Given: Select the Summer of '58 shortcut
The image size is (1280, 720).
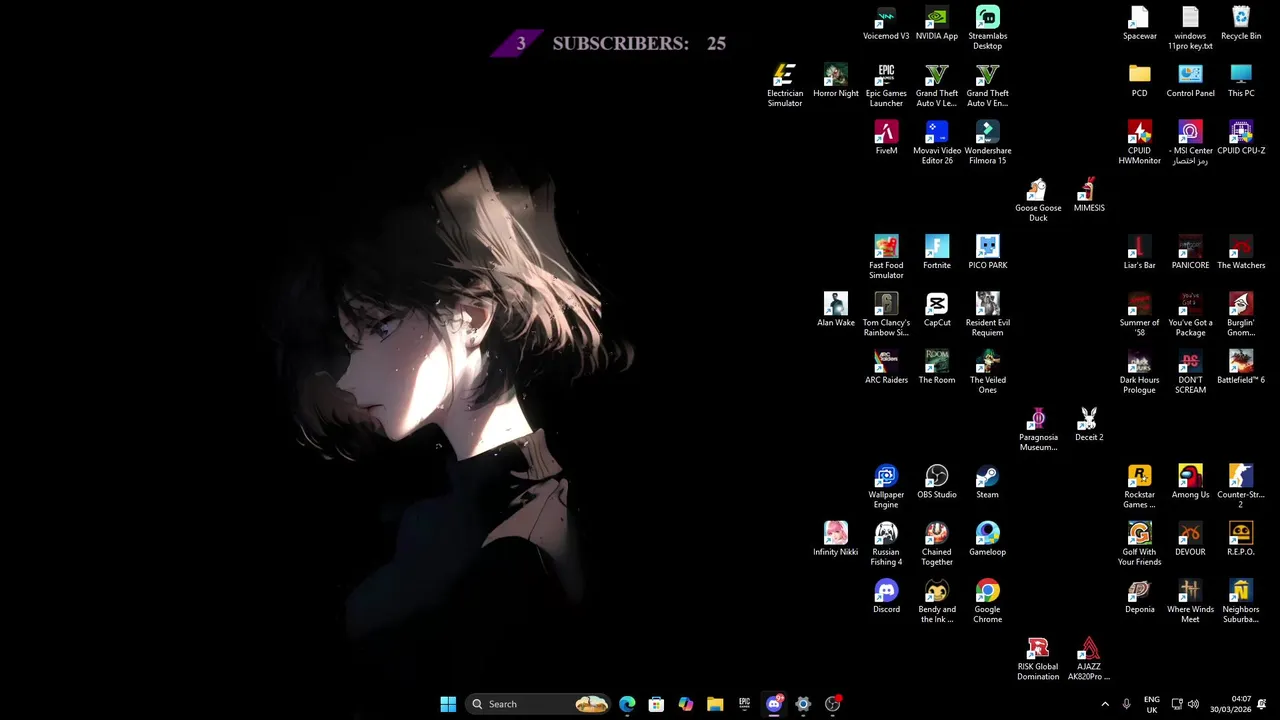Looking at the screenshot, I should (1139, 315).
